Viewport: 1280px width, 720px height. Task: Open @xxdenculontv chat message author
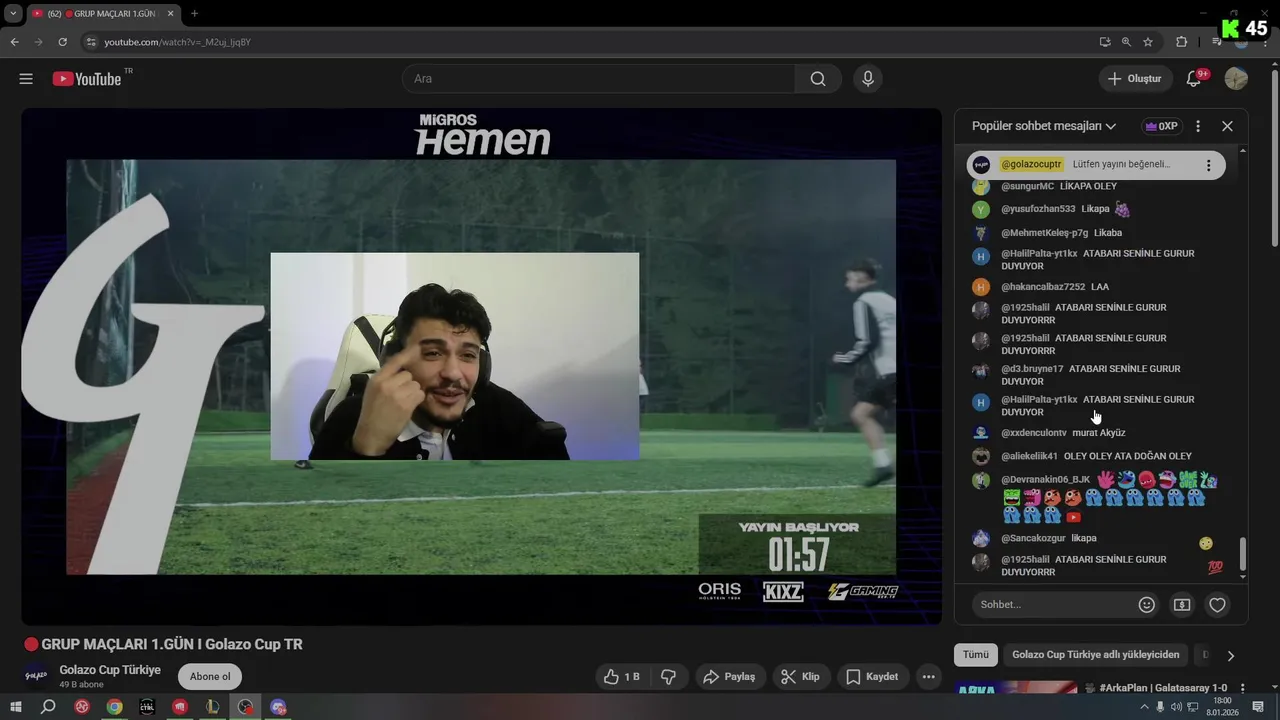[x=1033, y=433]
